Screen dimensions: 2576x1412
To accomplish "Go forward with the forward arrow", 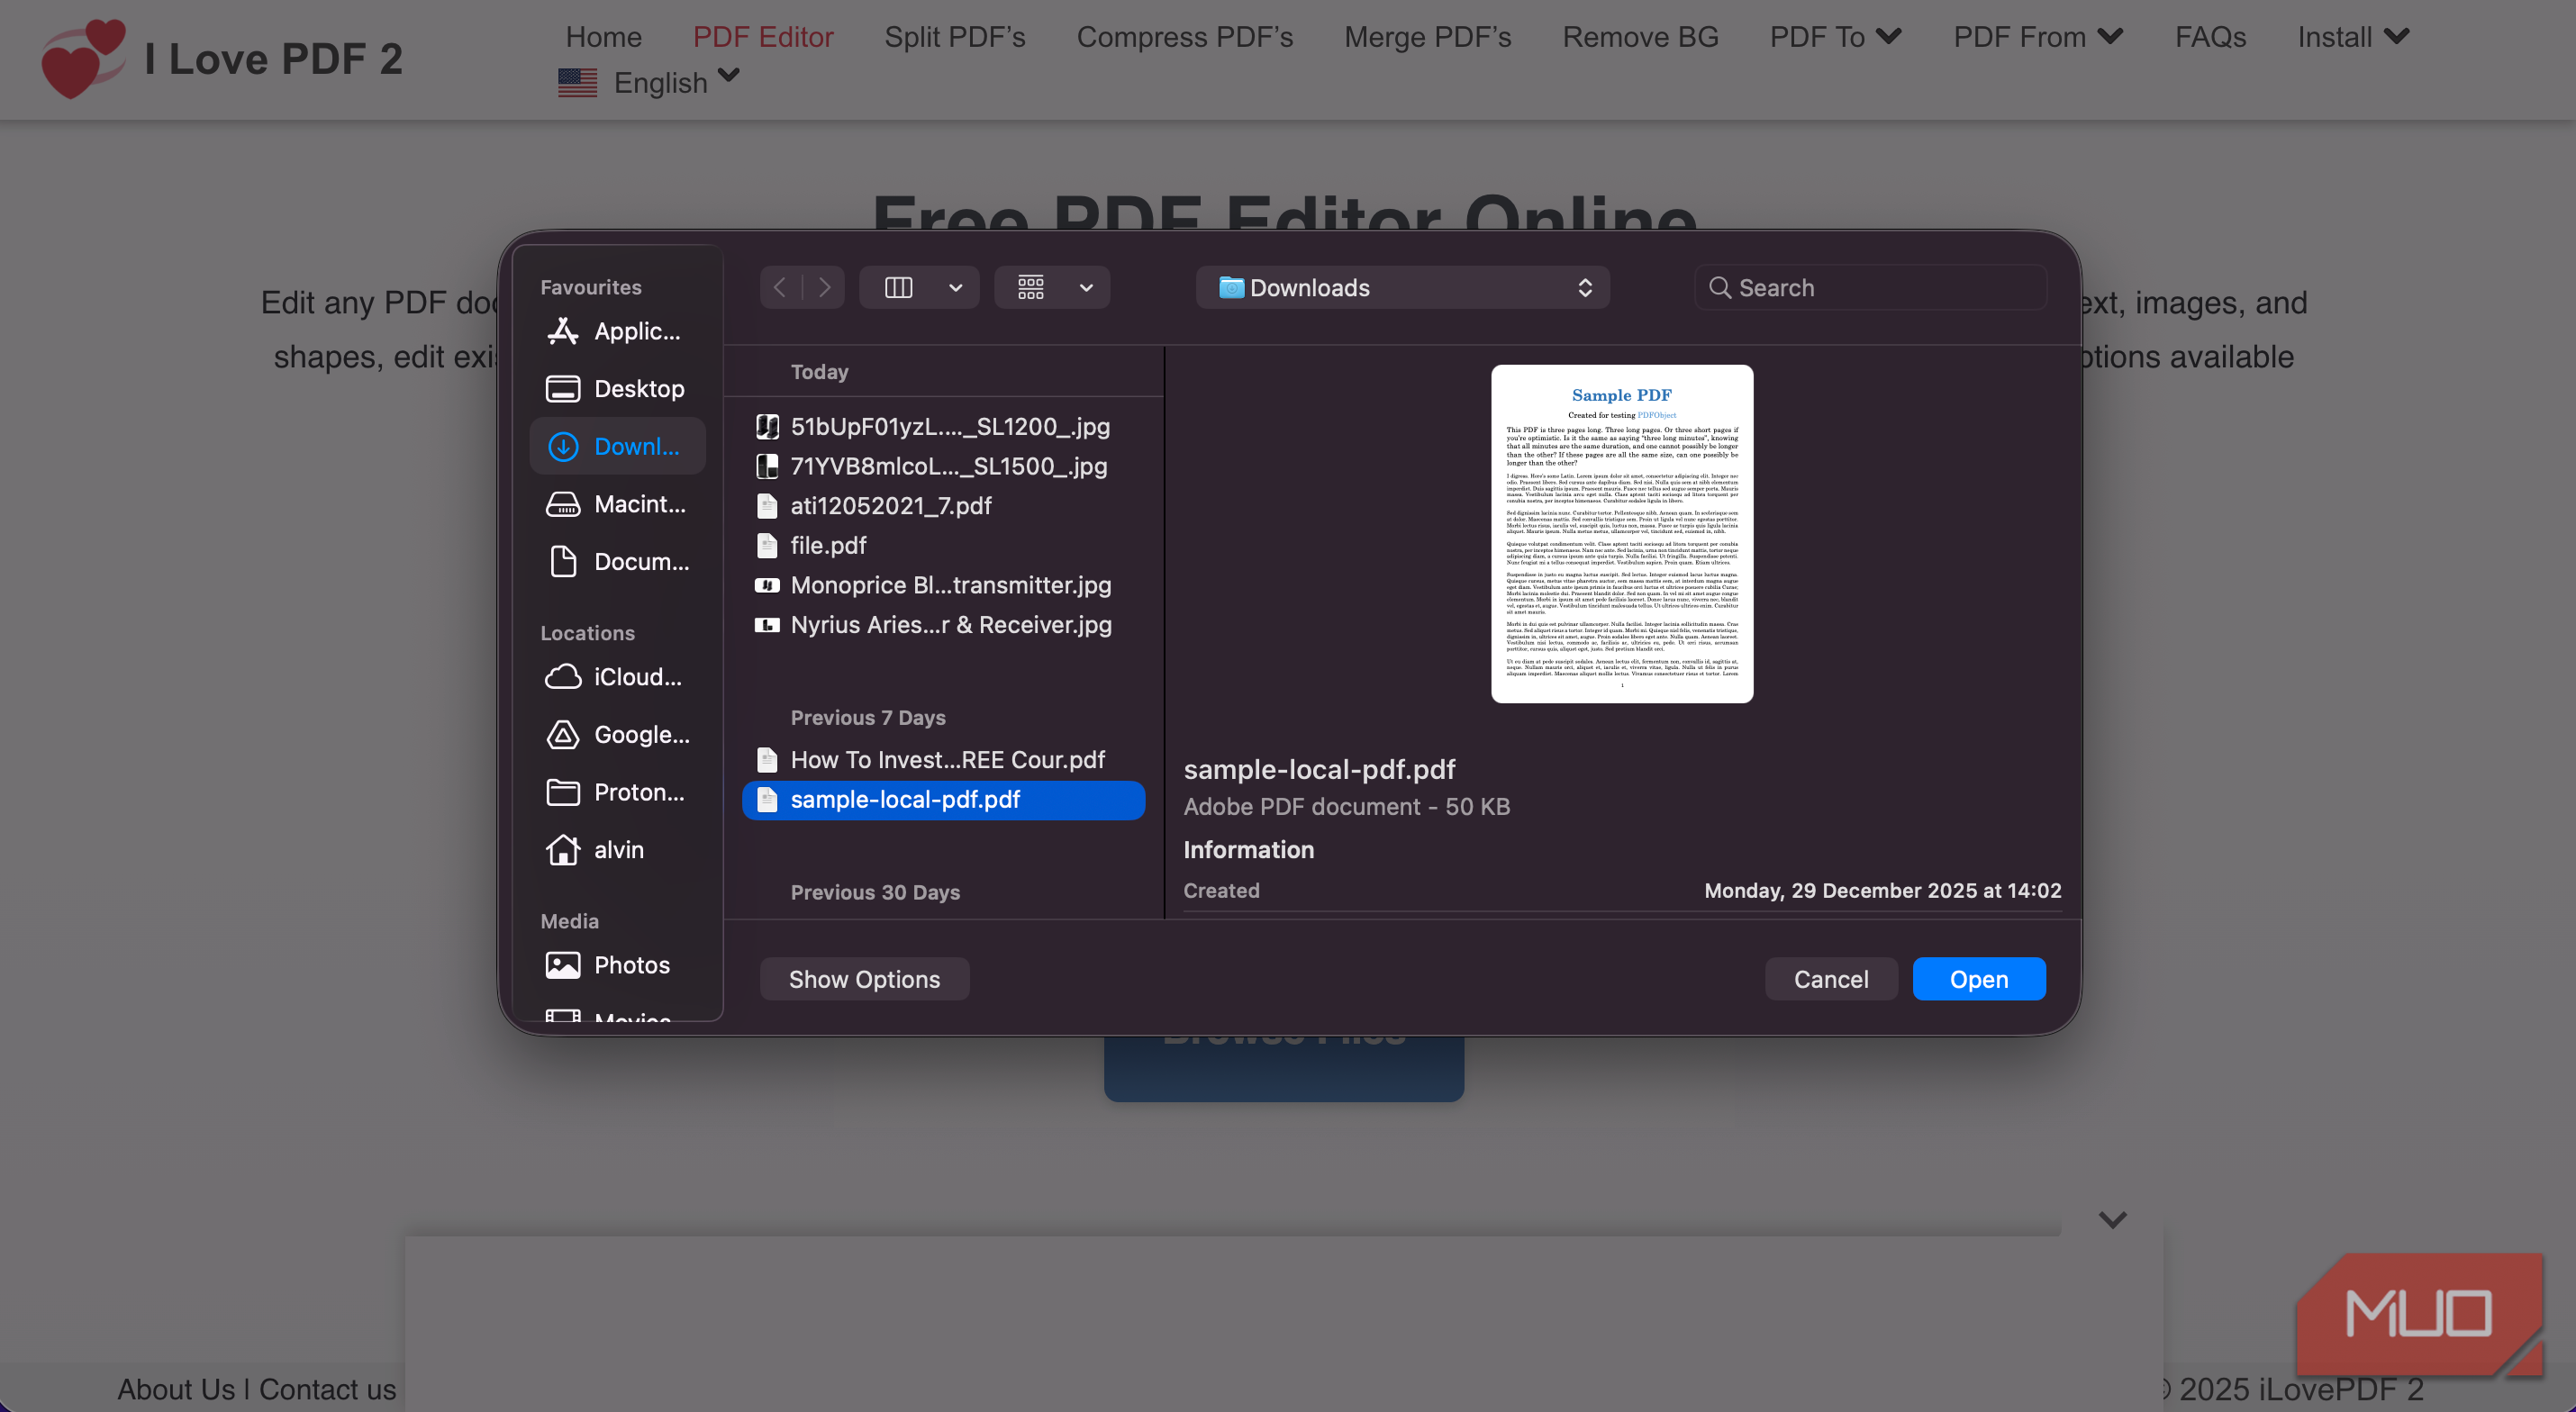I will [824, 288].
